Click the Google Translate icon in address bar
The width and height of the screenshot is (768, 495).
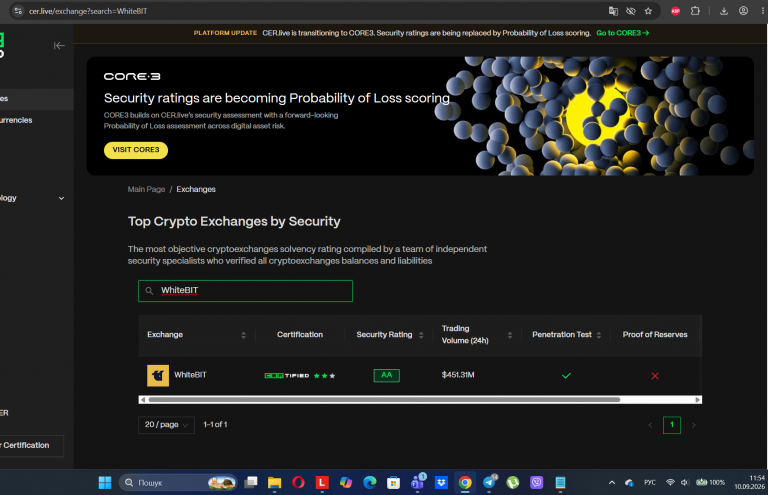613,11
